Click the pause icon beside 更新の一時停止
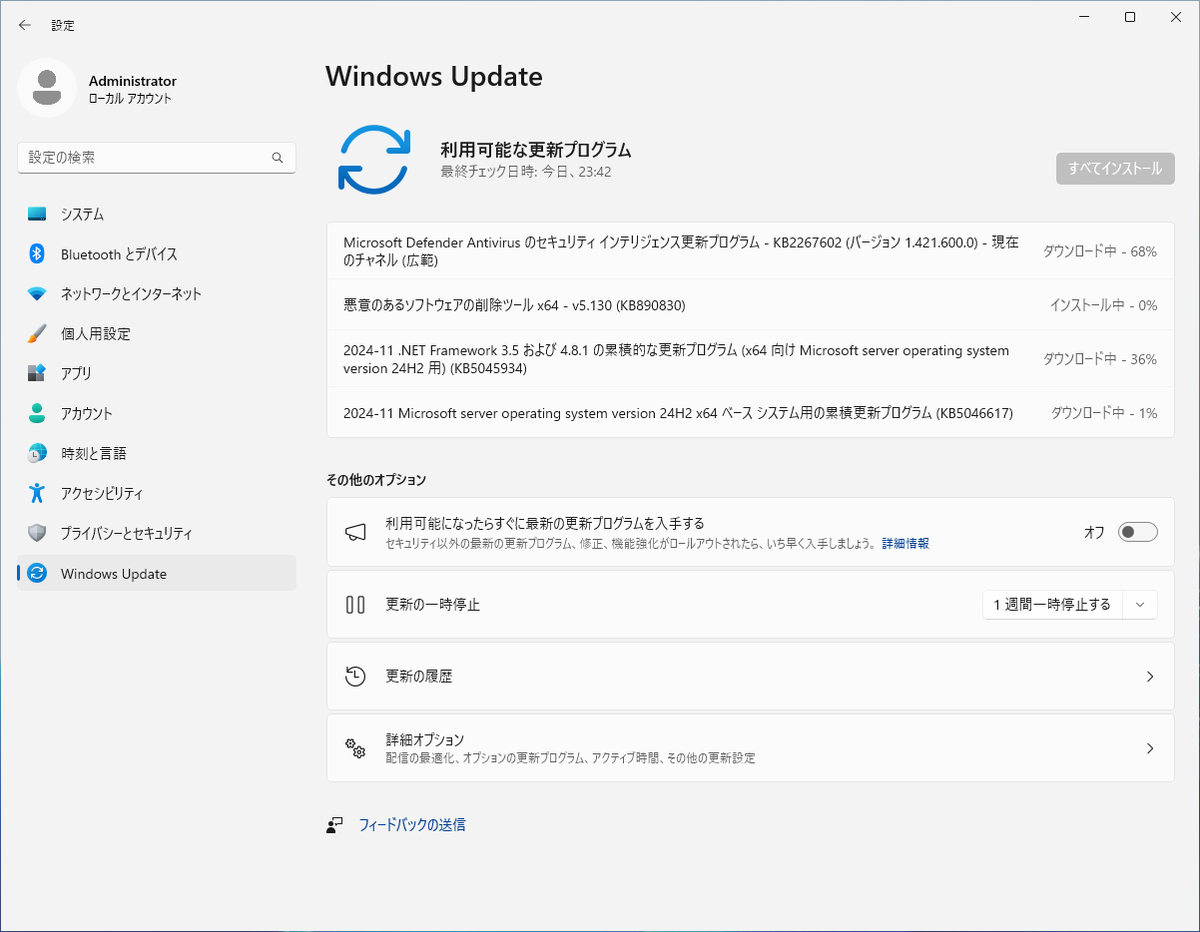Viewport: 1200px width, 932px height. [x=355, y=604]
